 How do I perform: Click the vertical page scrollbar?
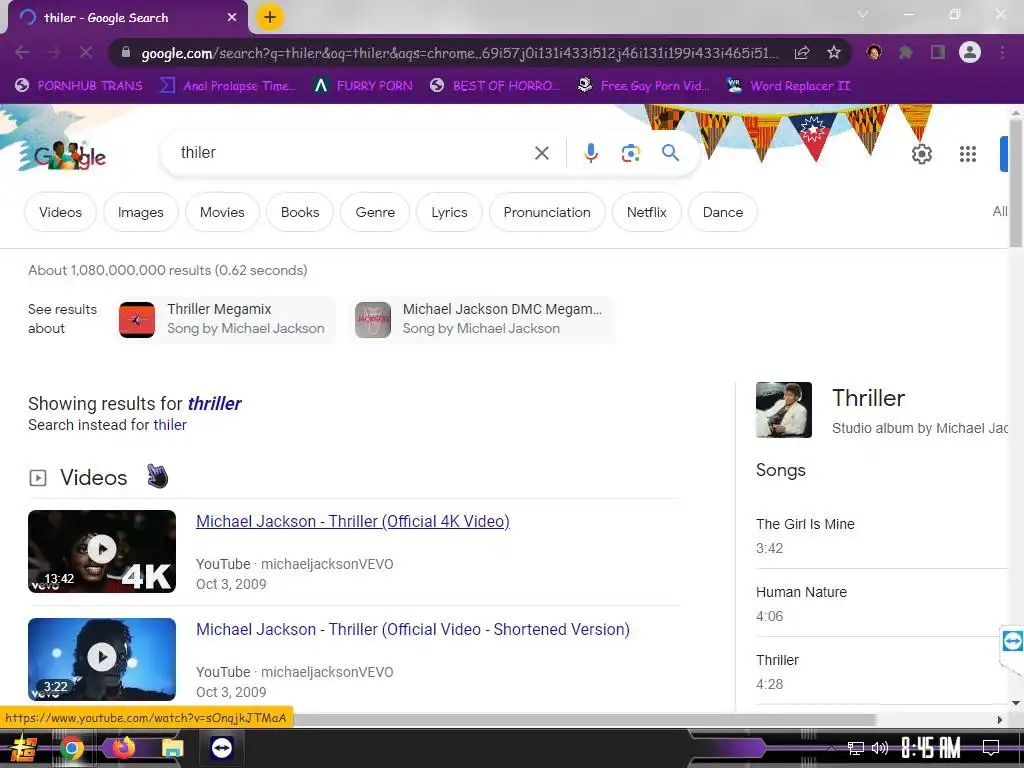coord(1016,183)
